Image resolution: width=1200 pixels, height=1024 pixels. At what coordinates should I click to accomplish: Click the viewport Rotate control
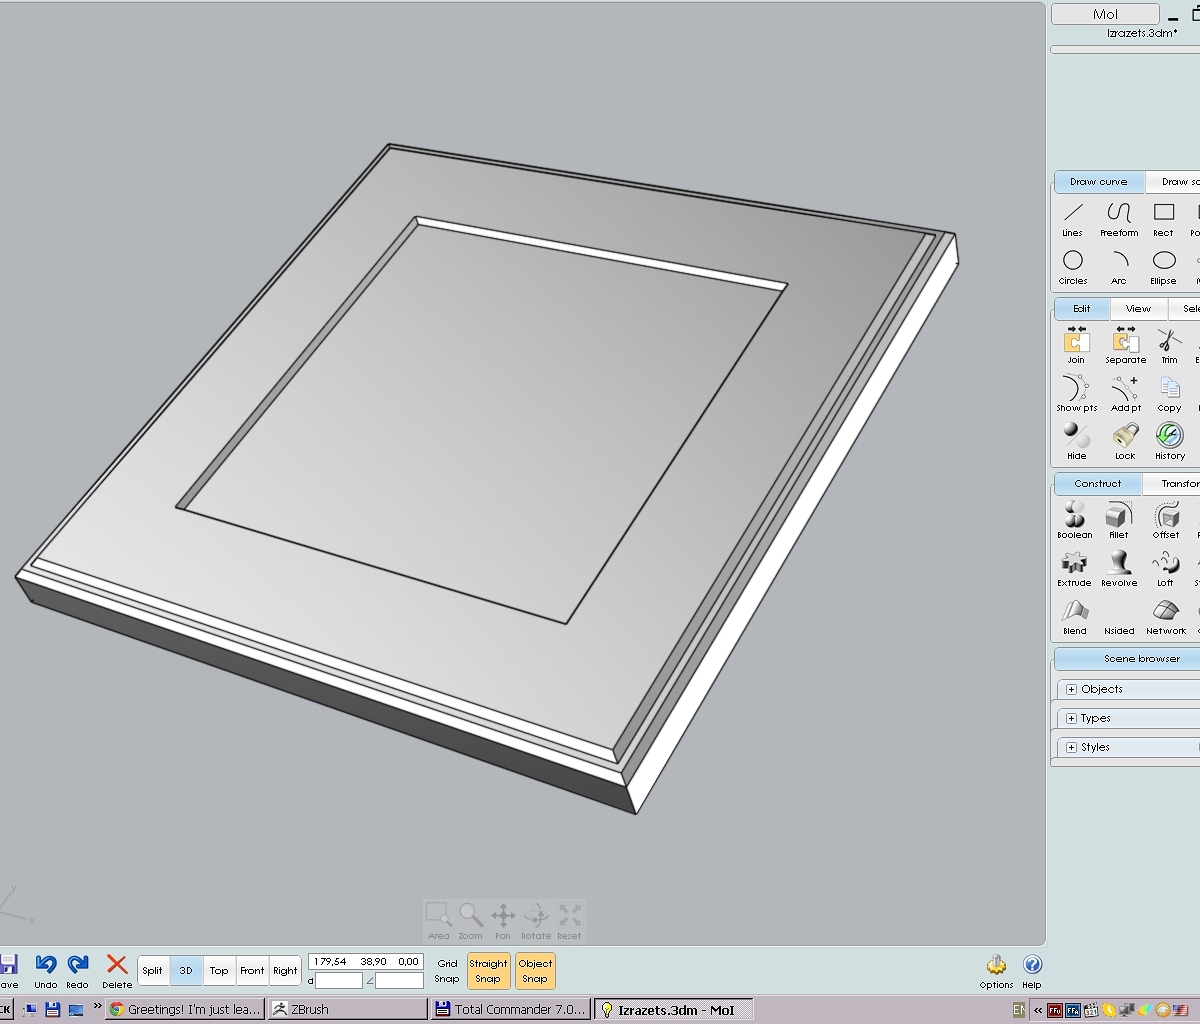536,921
